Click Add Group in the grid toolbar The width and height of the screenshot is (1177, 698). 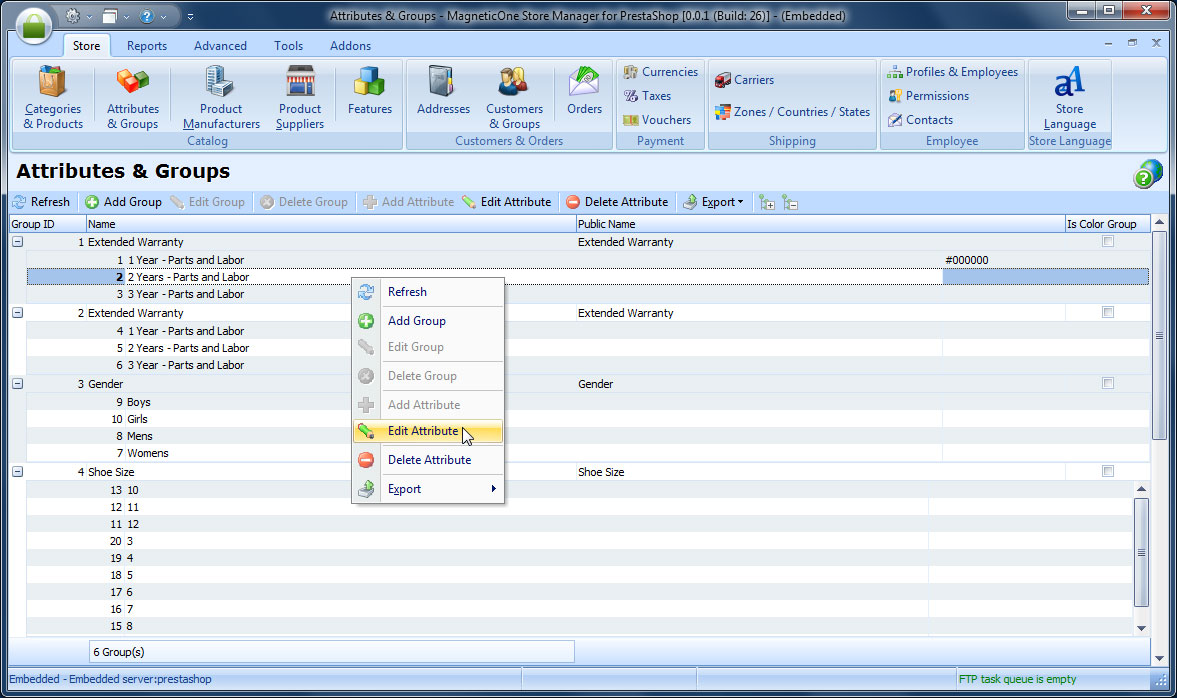[123, 202]
